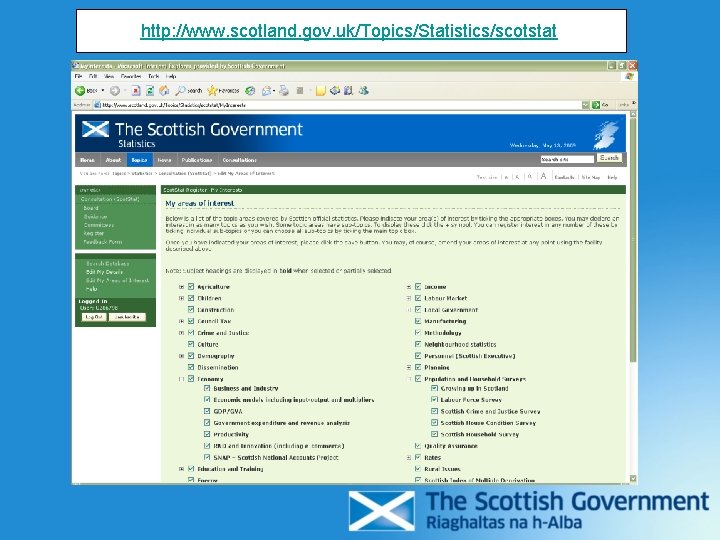Screen dimensions: 720x540
Task: Toggle the Dissemination checkbox
Action: coord(191,367)
